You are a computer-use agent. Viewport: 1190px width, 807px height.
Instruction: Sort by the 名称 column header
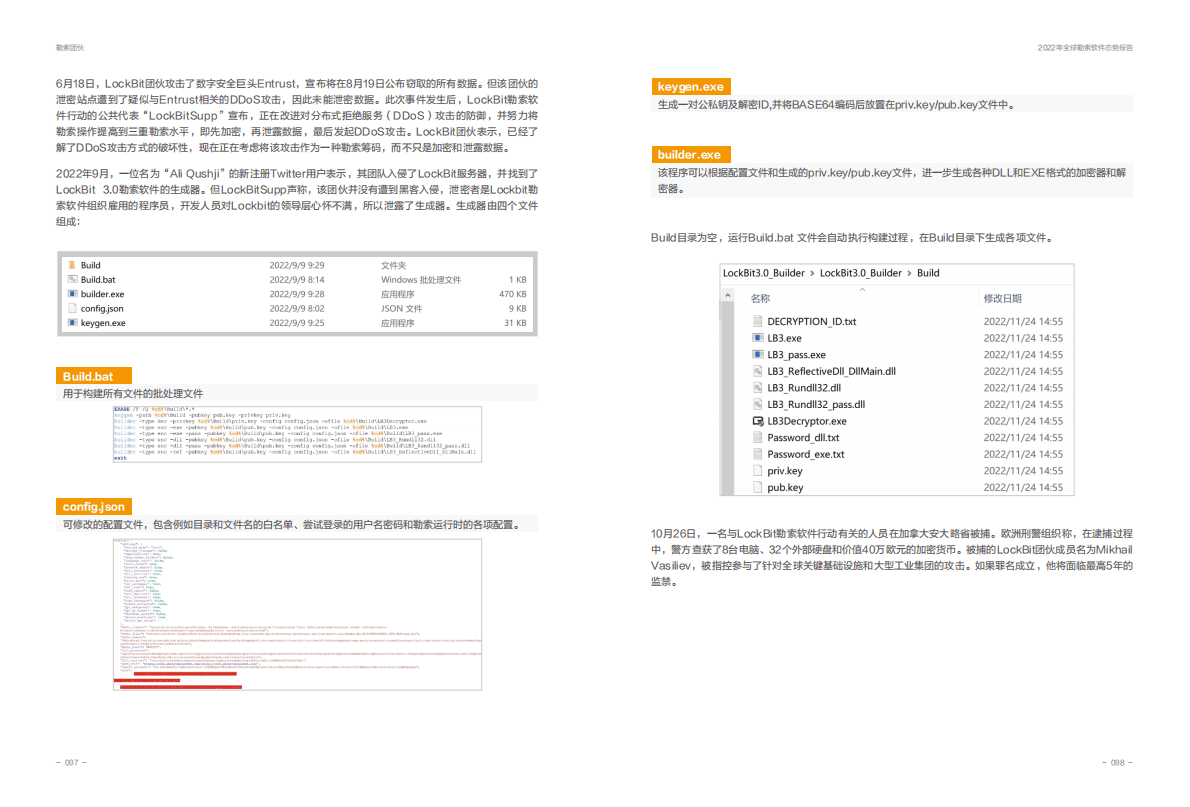[x=761, y=299]
